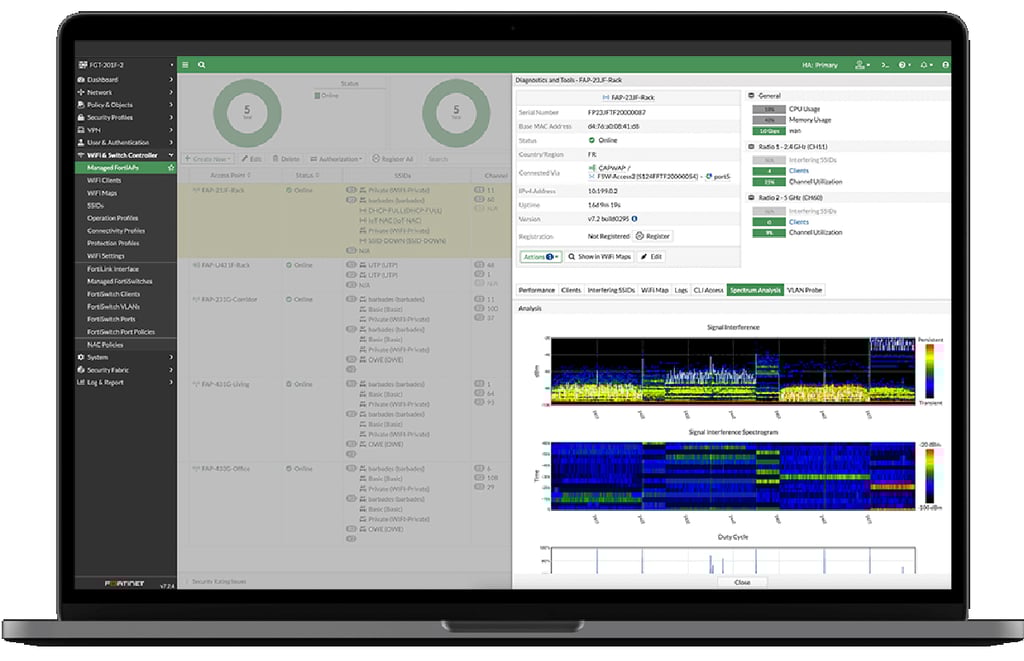Image resolution: width=1024 pixels, height=661 pixels.
Task: Collapse the General section toggle
Action: click(751, 96)
